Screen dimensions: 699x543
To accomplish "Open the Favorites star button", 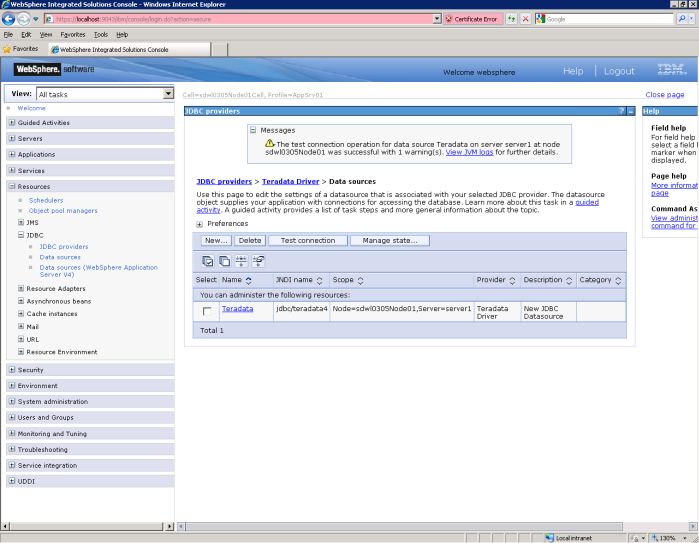I will [21, 49].
